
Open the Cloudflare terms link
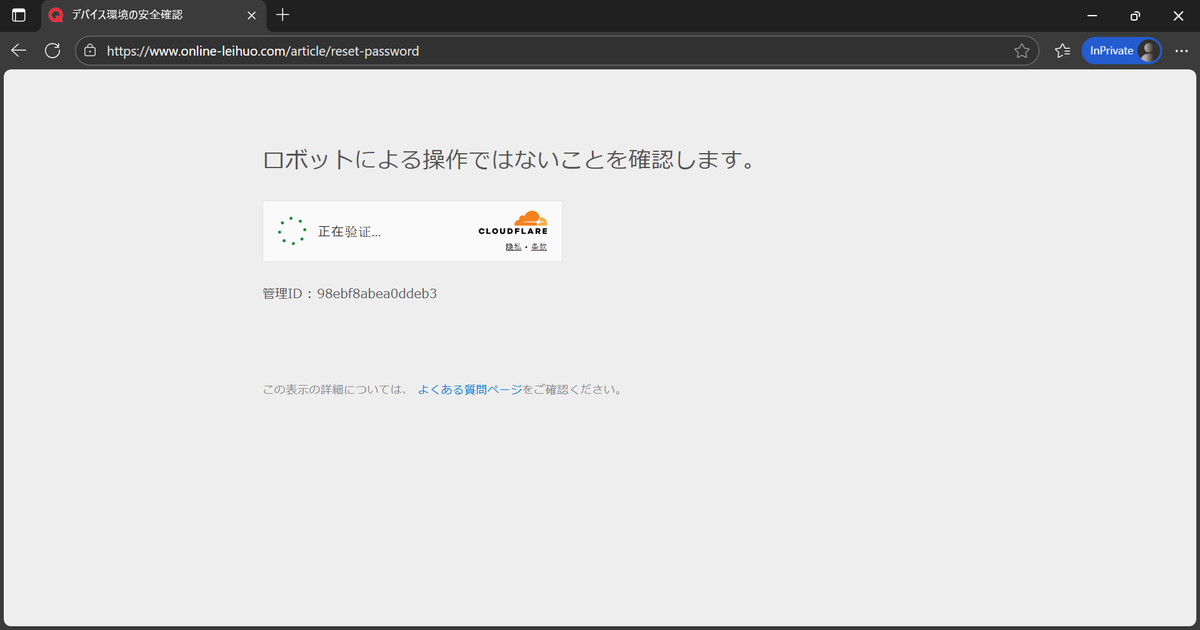539,247
